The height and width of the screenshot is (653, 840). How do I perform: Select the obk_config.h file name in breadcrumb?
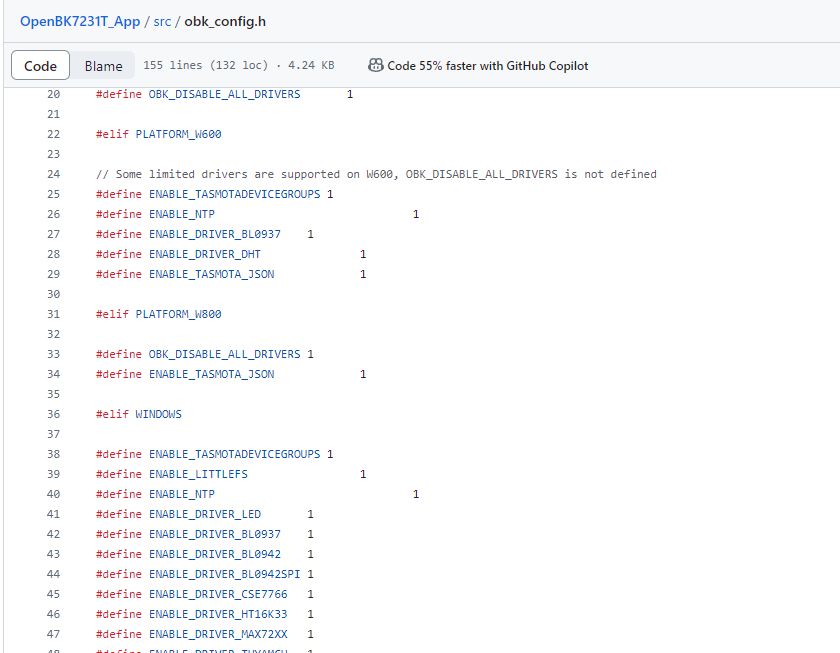point(225,21)
